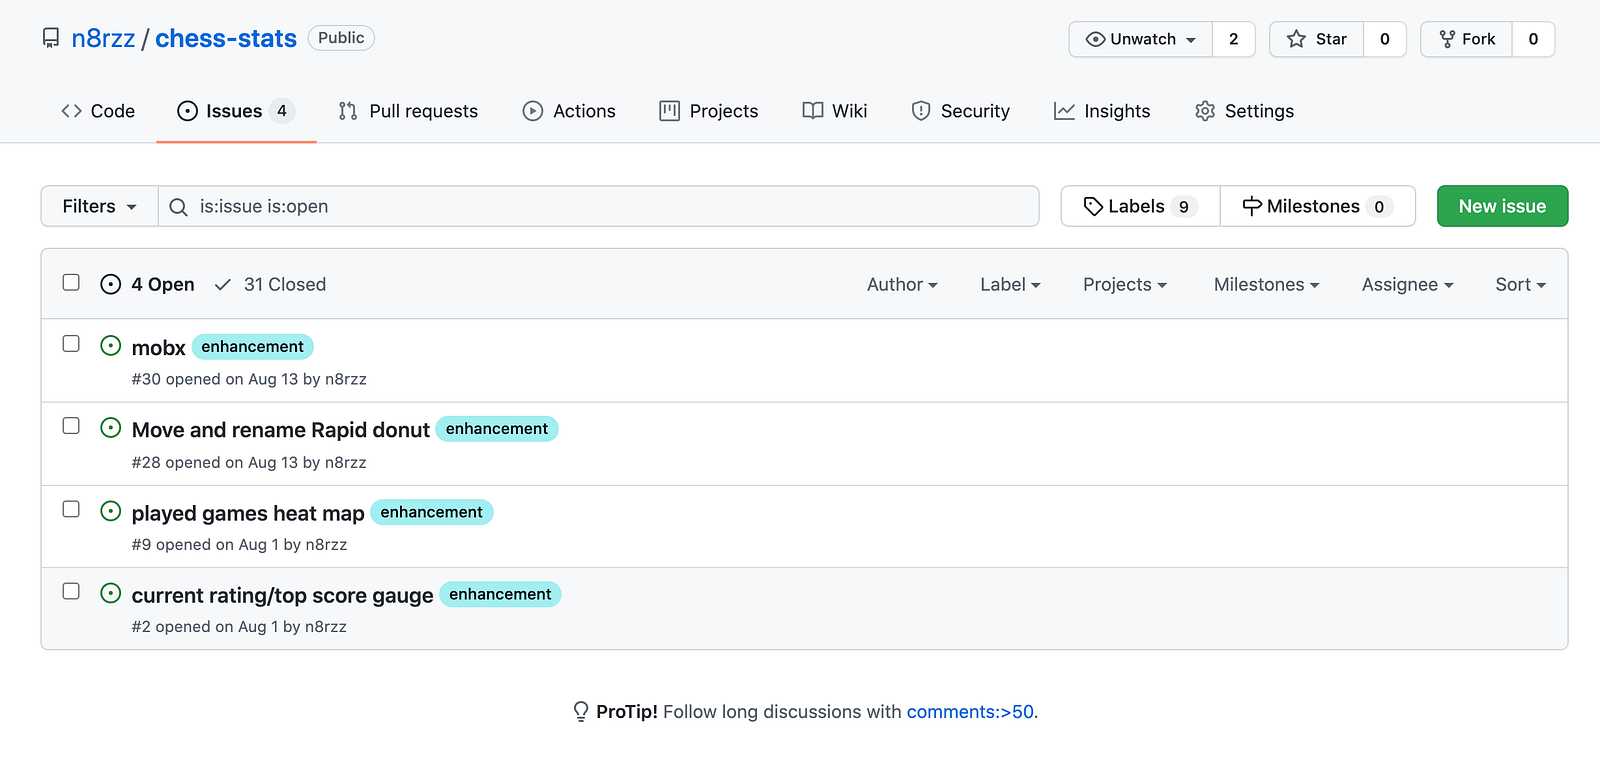Check the box for the mobx issue
The width and height of the screenshot is (1600, 769).
(71, 344)
